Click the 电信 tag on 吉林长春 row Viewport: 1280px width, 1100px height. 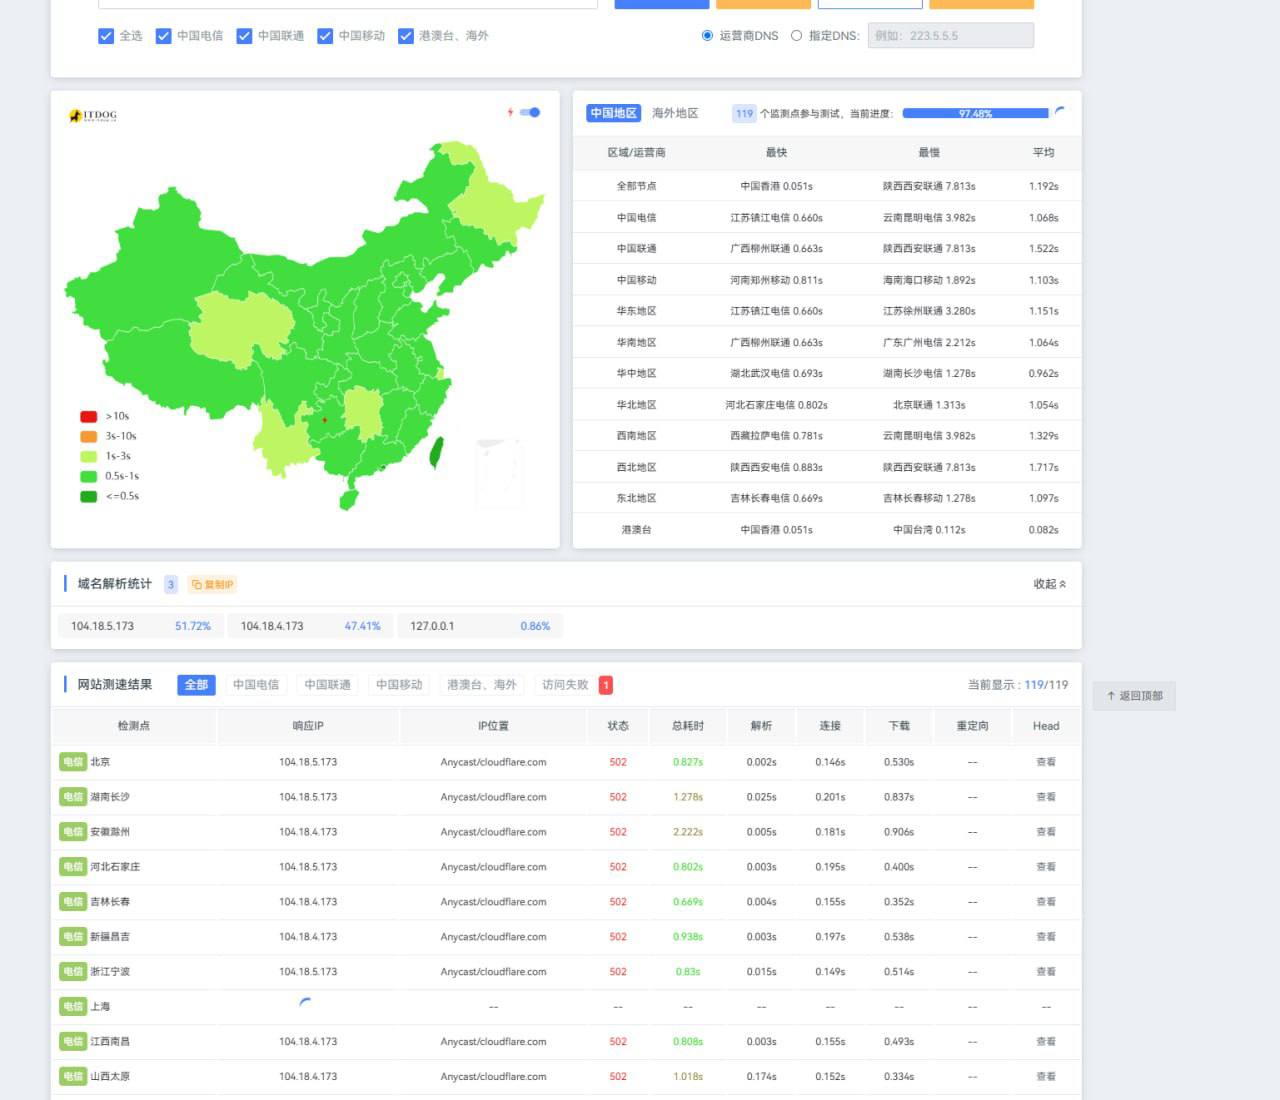pos(73,902)
